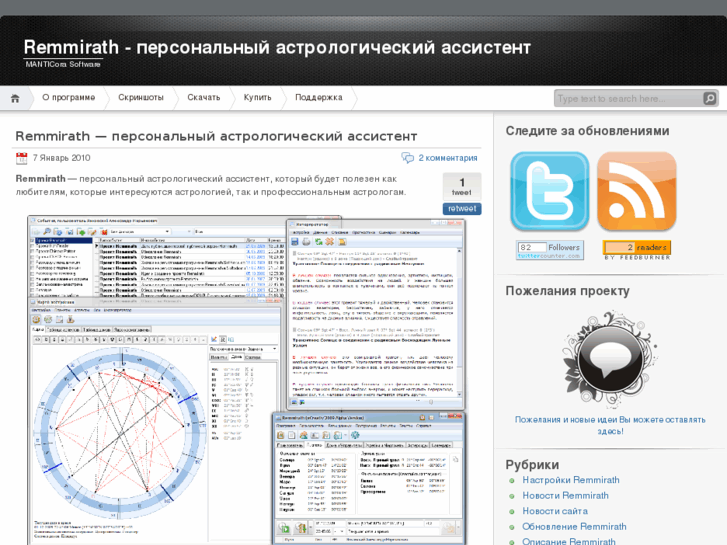Open the site title link in the header
The width and height of the screenshot is (727, 545).
[277, 47]
